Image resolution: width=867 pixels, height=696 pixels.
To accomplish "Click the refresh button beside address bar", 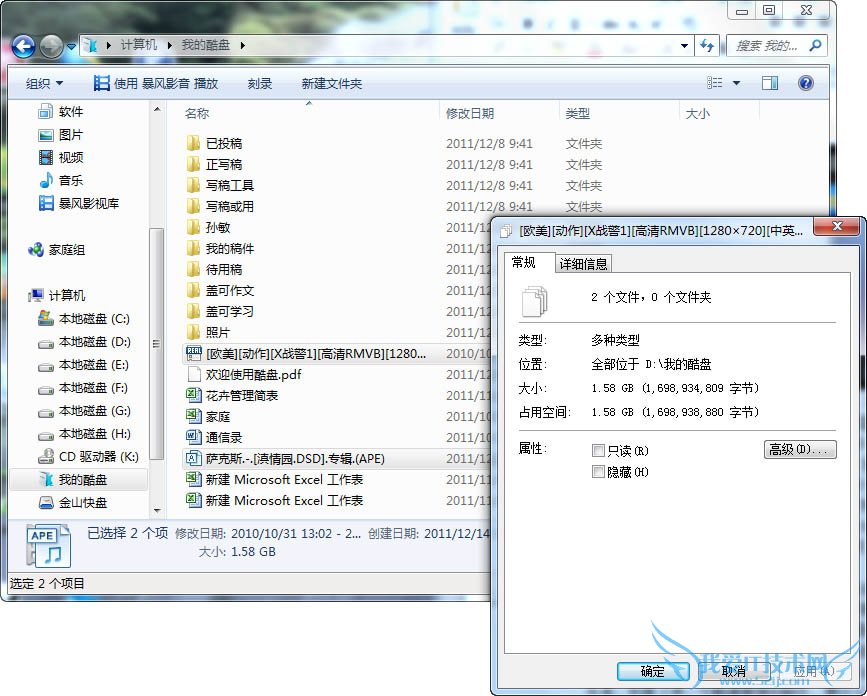I will 707,45.
